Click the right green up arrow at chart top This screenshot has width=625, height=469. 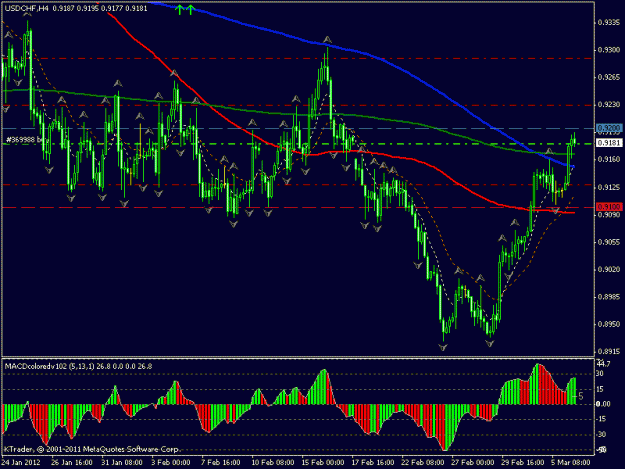tap(190, 10)
